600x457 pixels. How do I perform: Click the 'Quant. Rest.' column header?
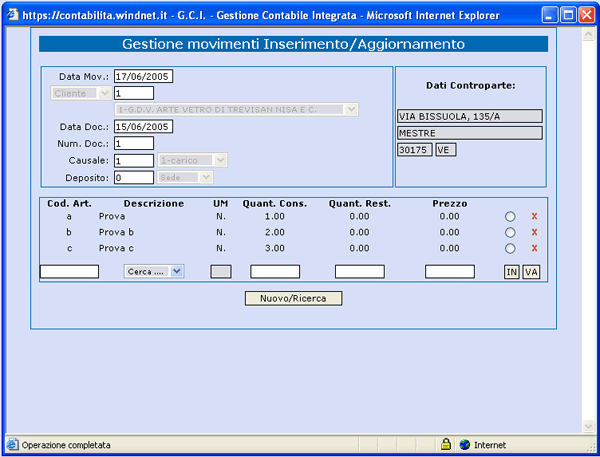click(x=360, y=204)
